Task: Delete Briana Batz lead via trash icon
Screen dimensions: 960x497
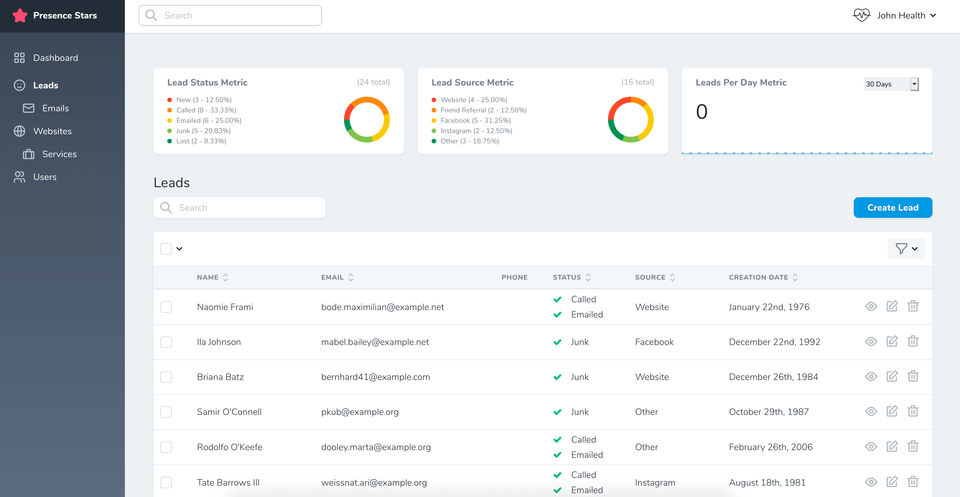Action: tap(913, 377)
